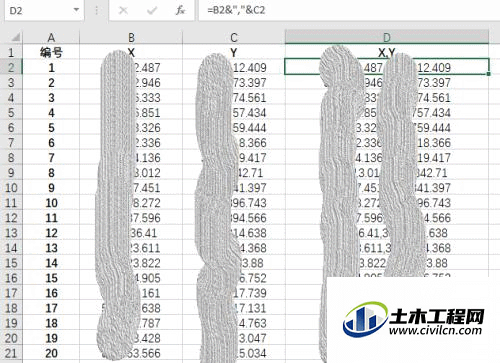Click column B cell ending in 7.451
The image size is (500, 363).
(131, 188)
